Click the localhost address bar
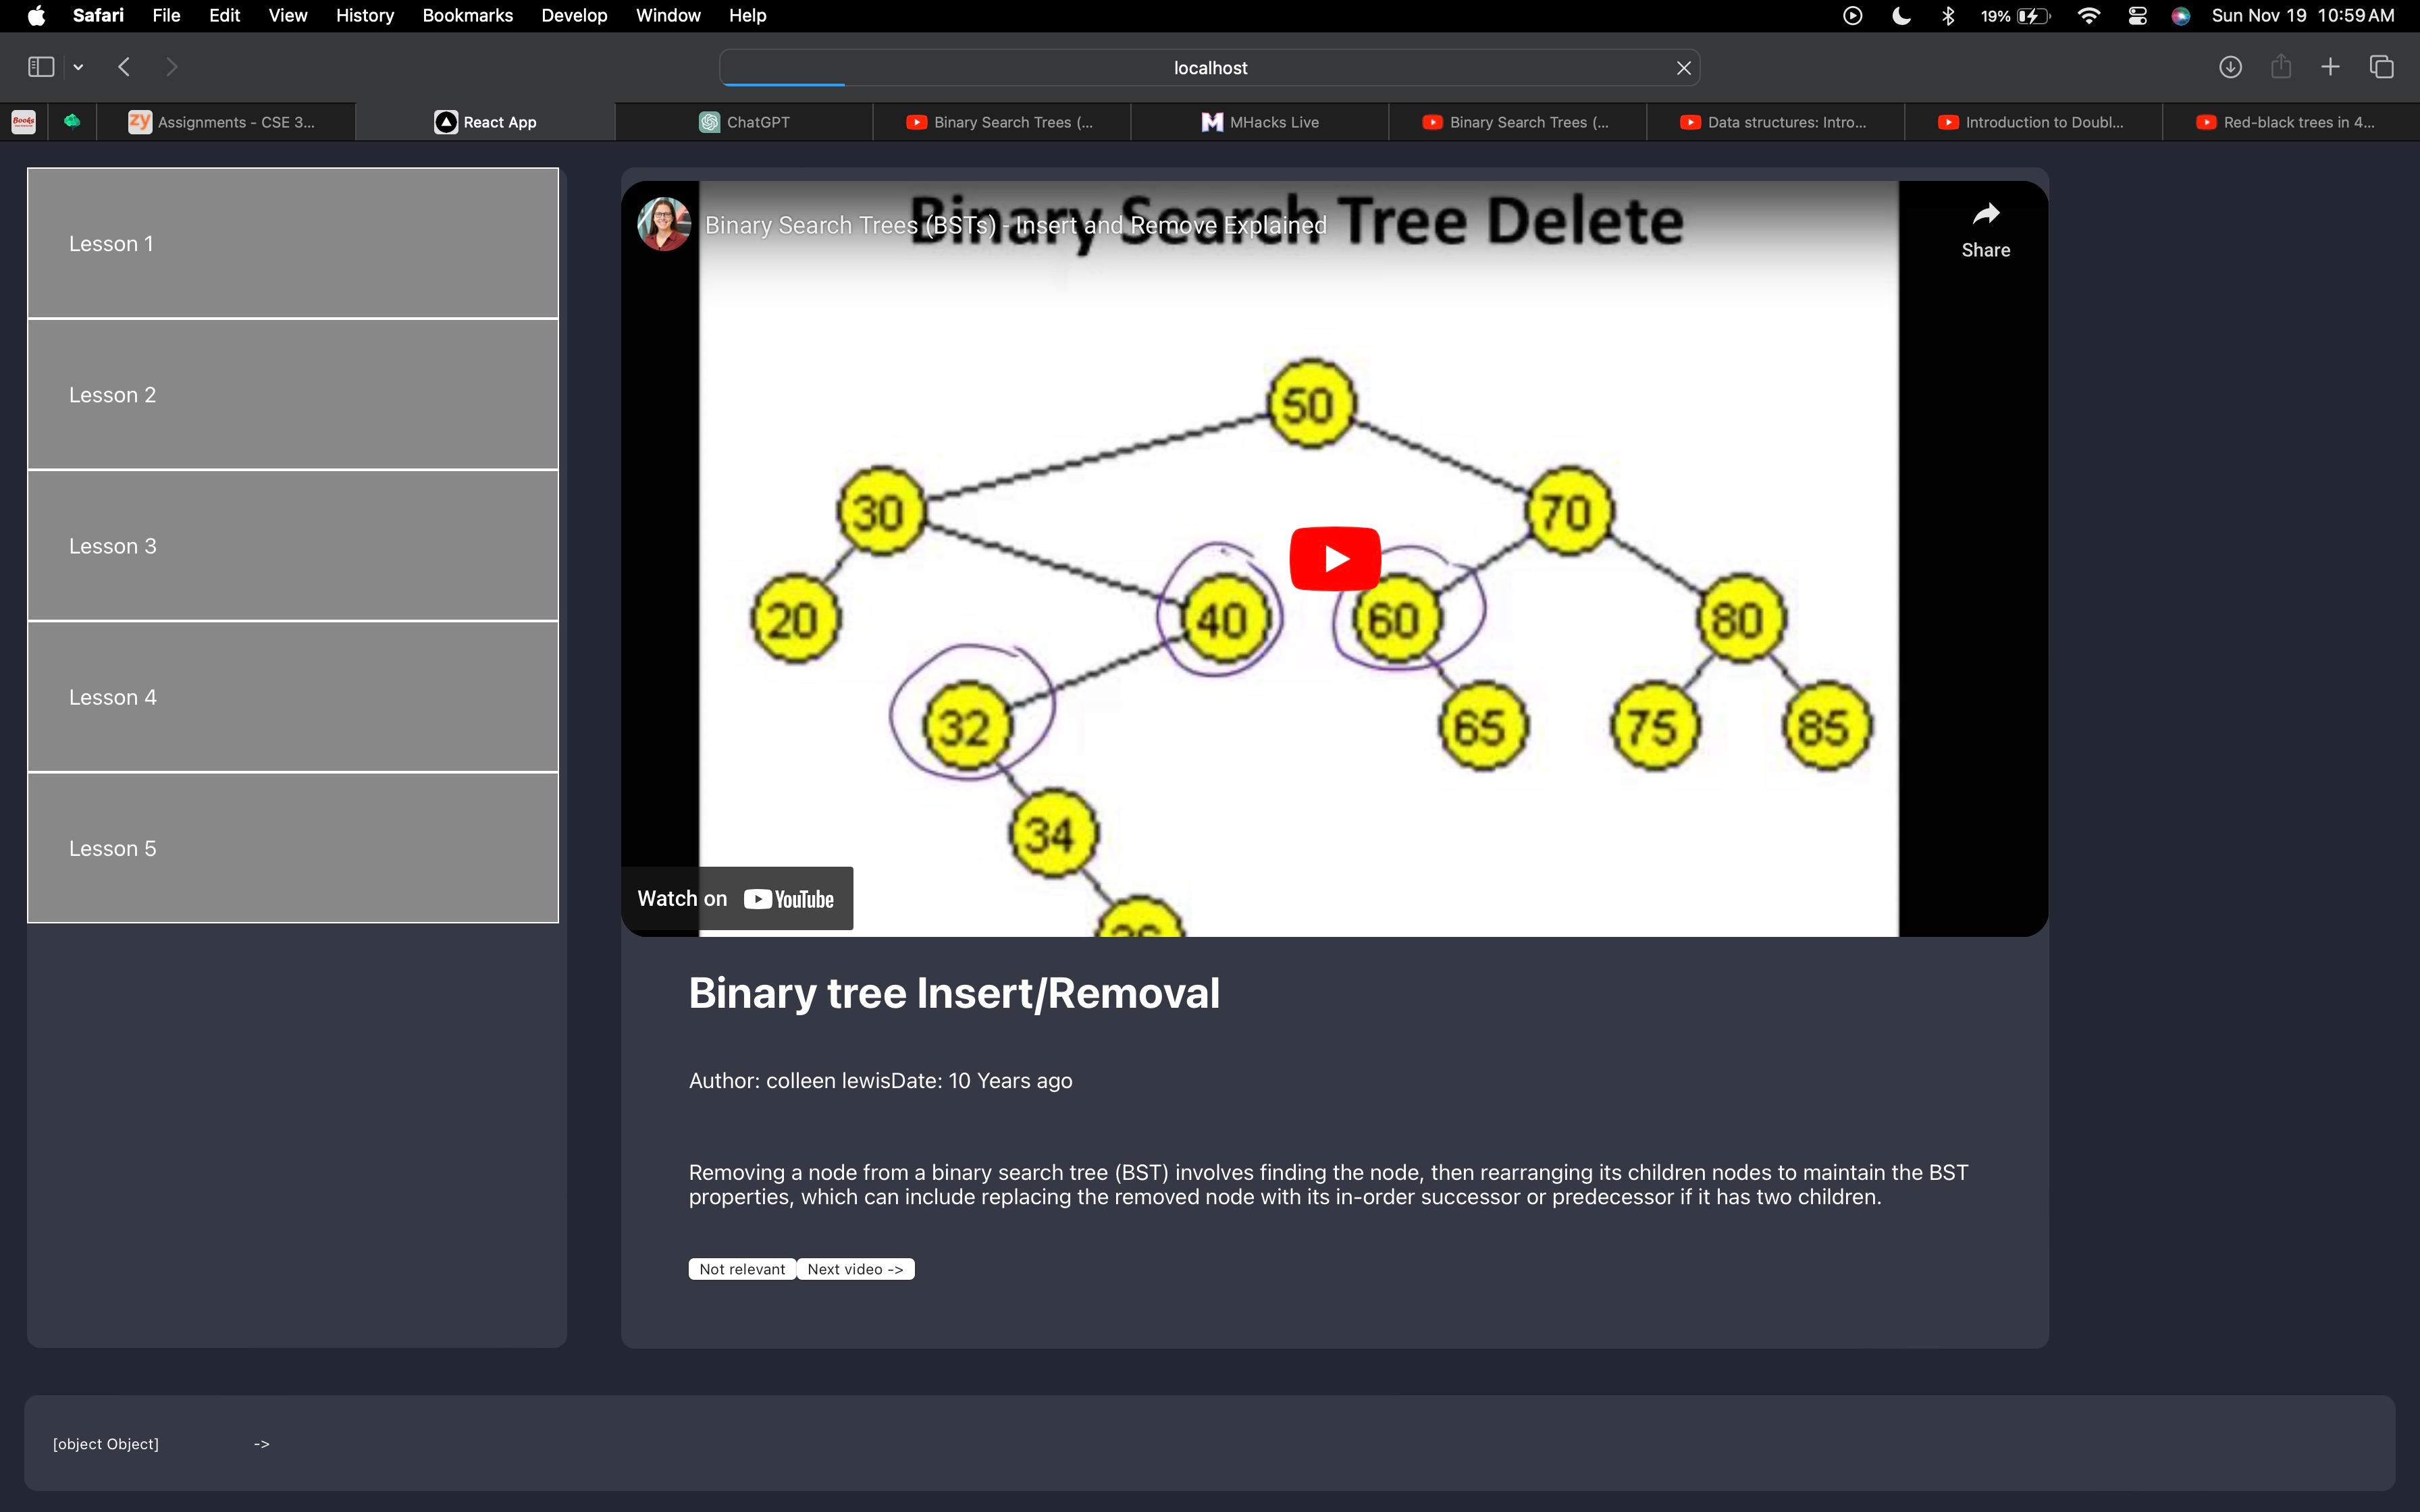Screen dimensions: 2420x1512 coord(1210,68)
